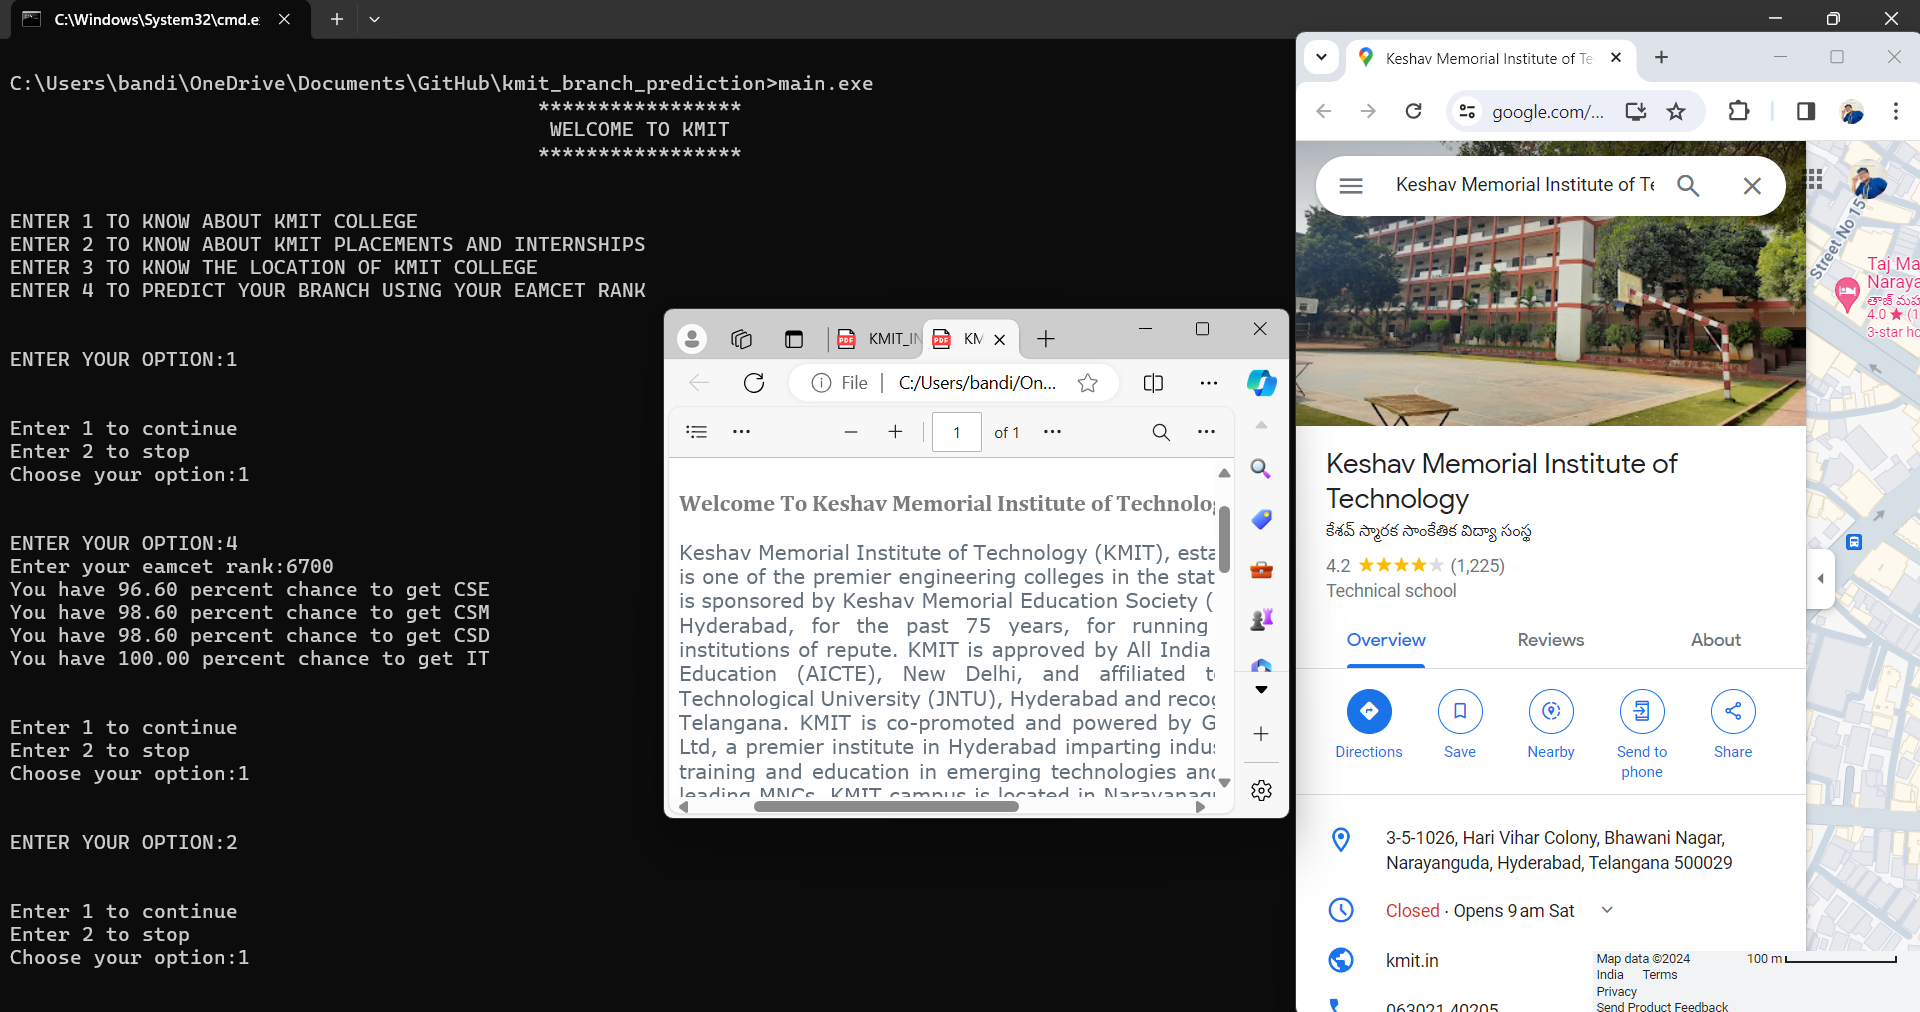Add PDF page to Edge favorites
This screenshot has width=1920, height=1012.
coord(1088,383)
